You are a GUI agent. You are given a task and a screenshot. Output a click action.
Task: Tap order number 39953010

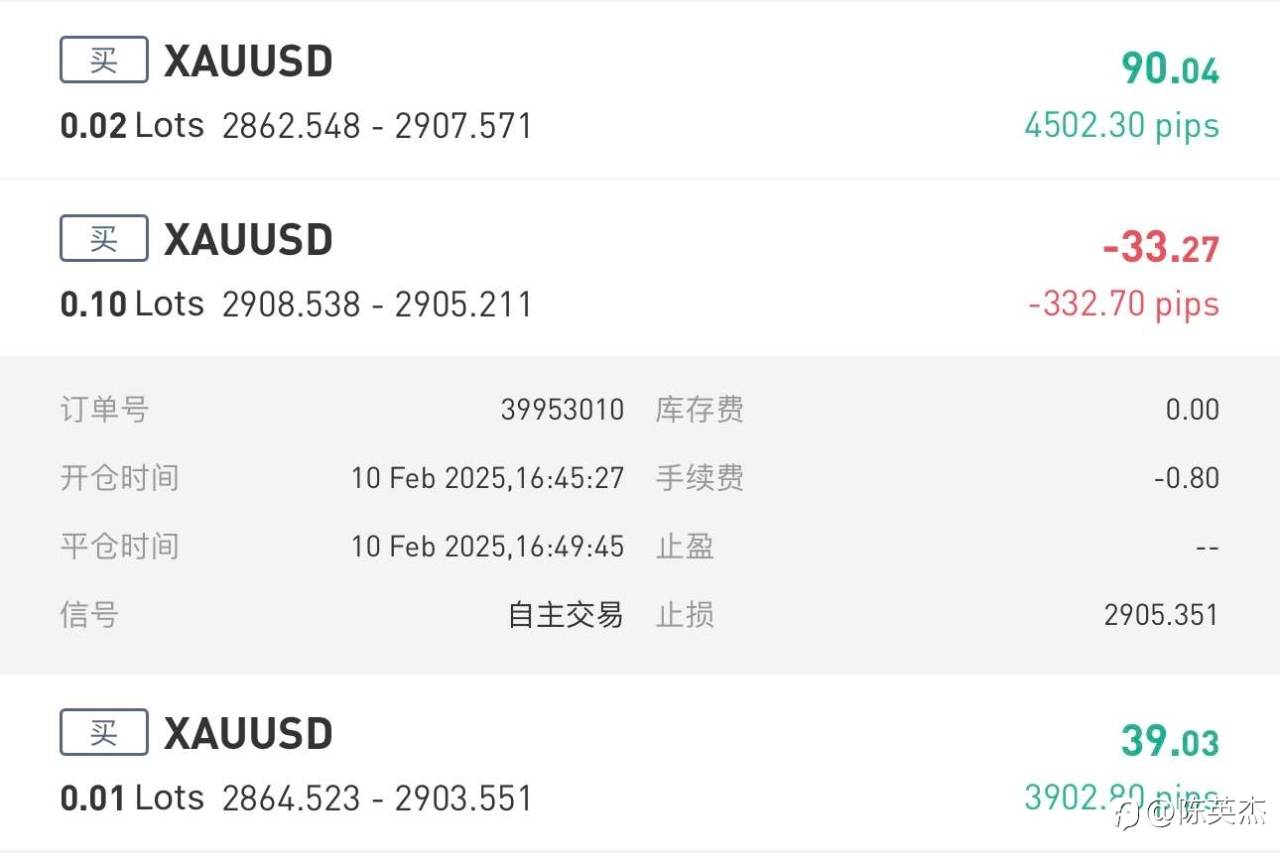pyautogui.click(x=562, y=409)
